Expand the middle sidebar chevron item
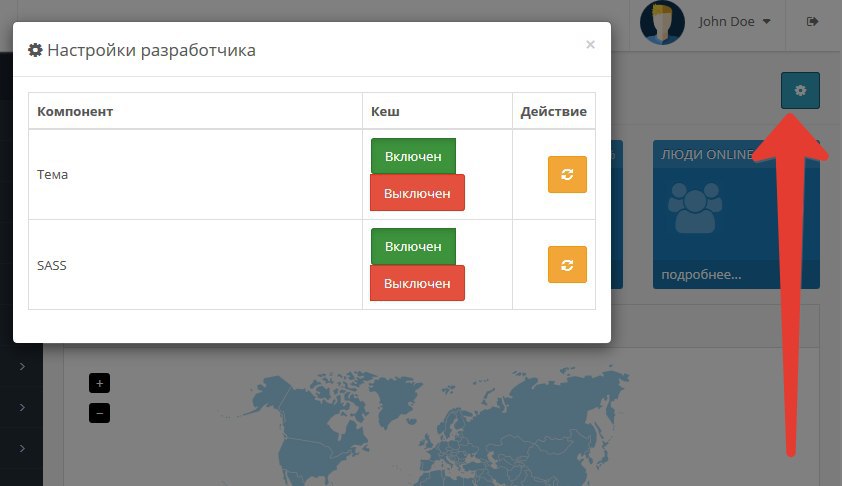This screenshot has width=842, height=486. pos(22,407)
